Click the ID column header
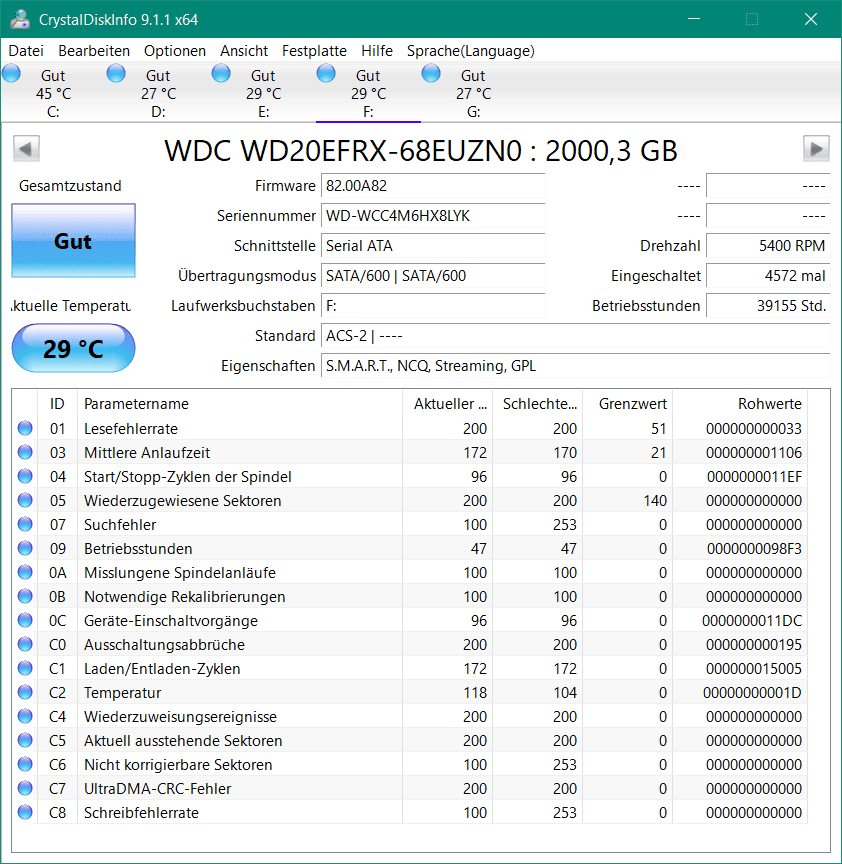The height and width of the screenshot is (864, 842). pyautogui.click(x=57, y=403)
